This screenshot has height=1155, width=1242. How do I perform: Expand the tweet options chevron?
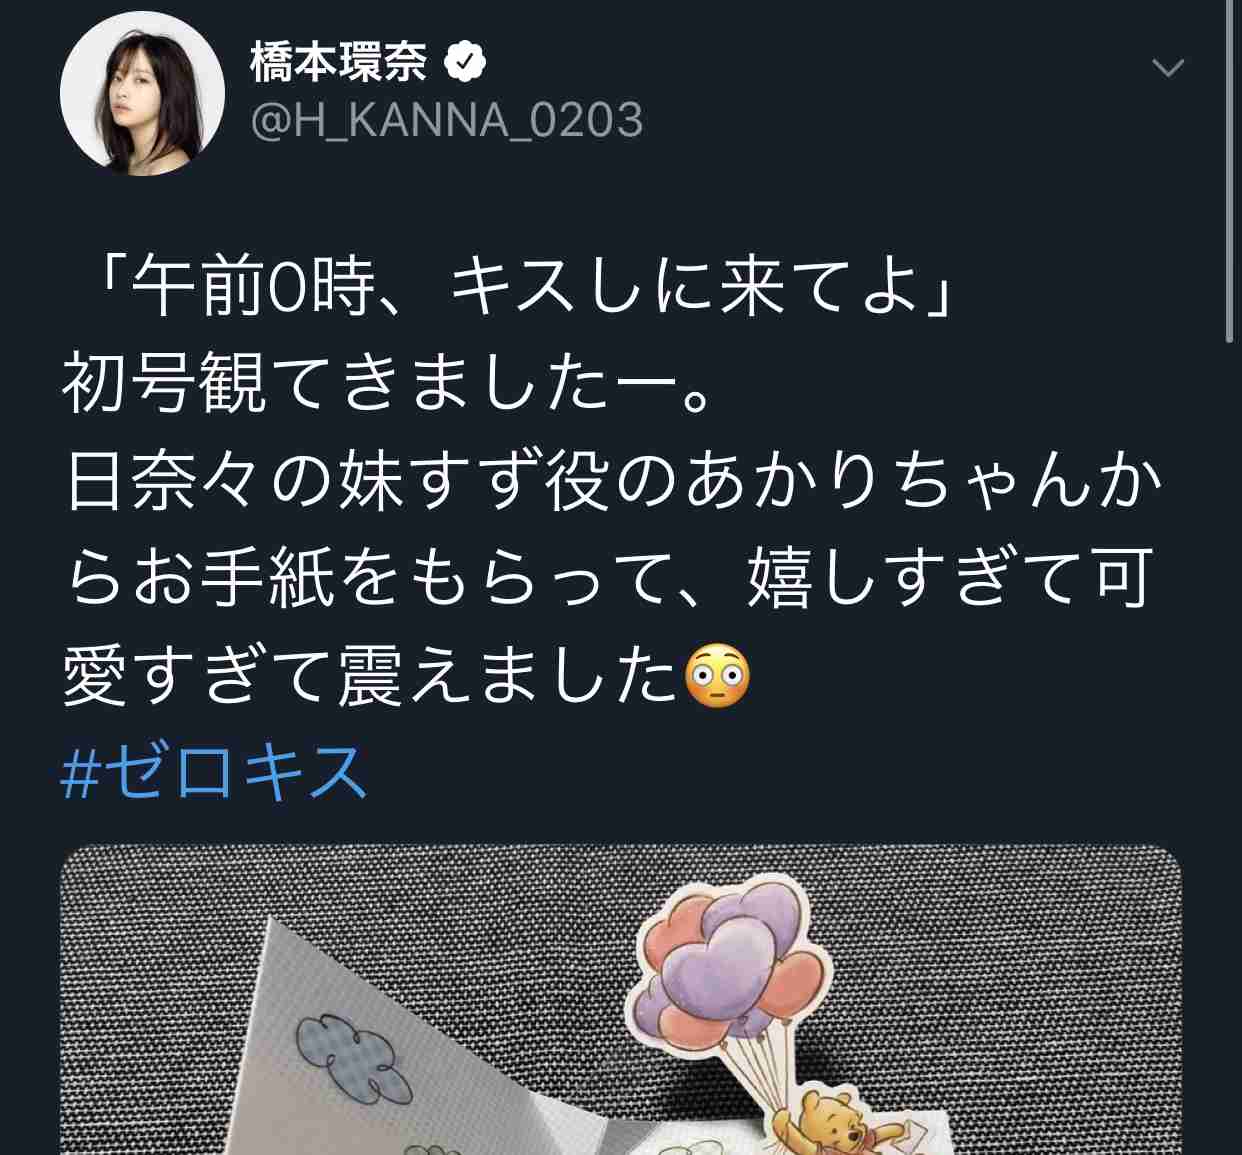click(1168, 68)
